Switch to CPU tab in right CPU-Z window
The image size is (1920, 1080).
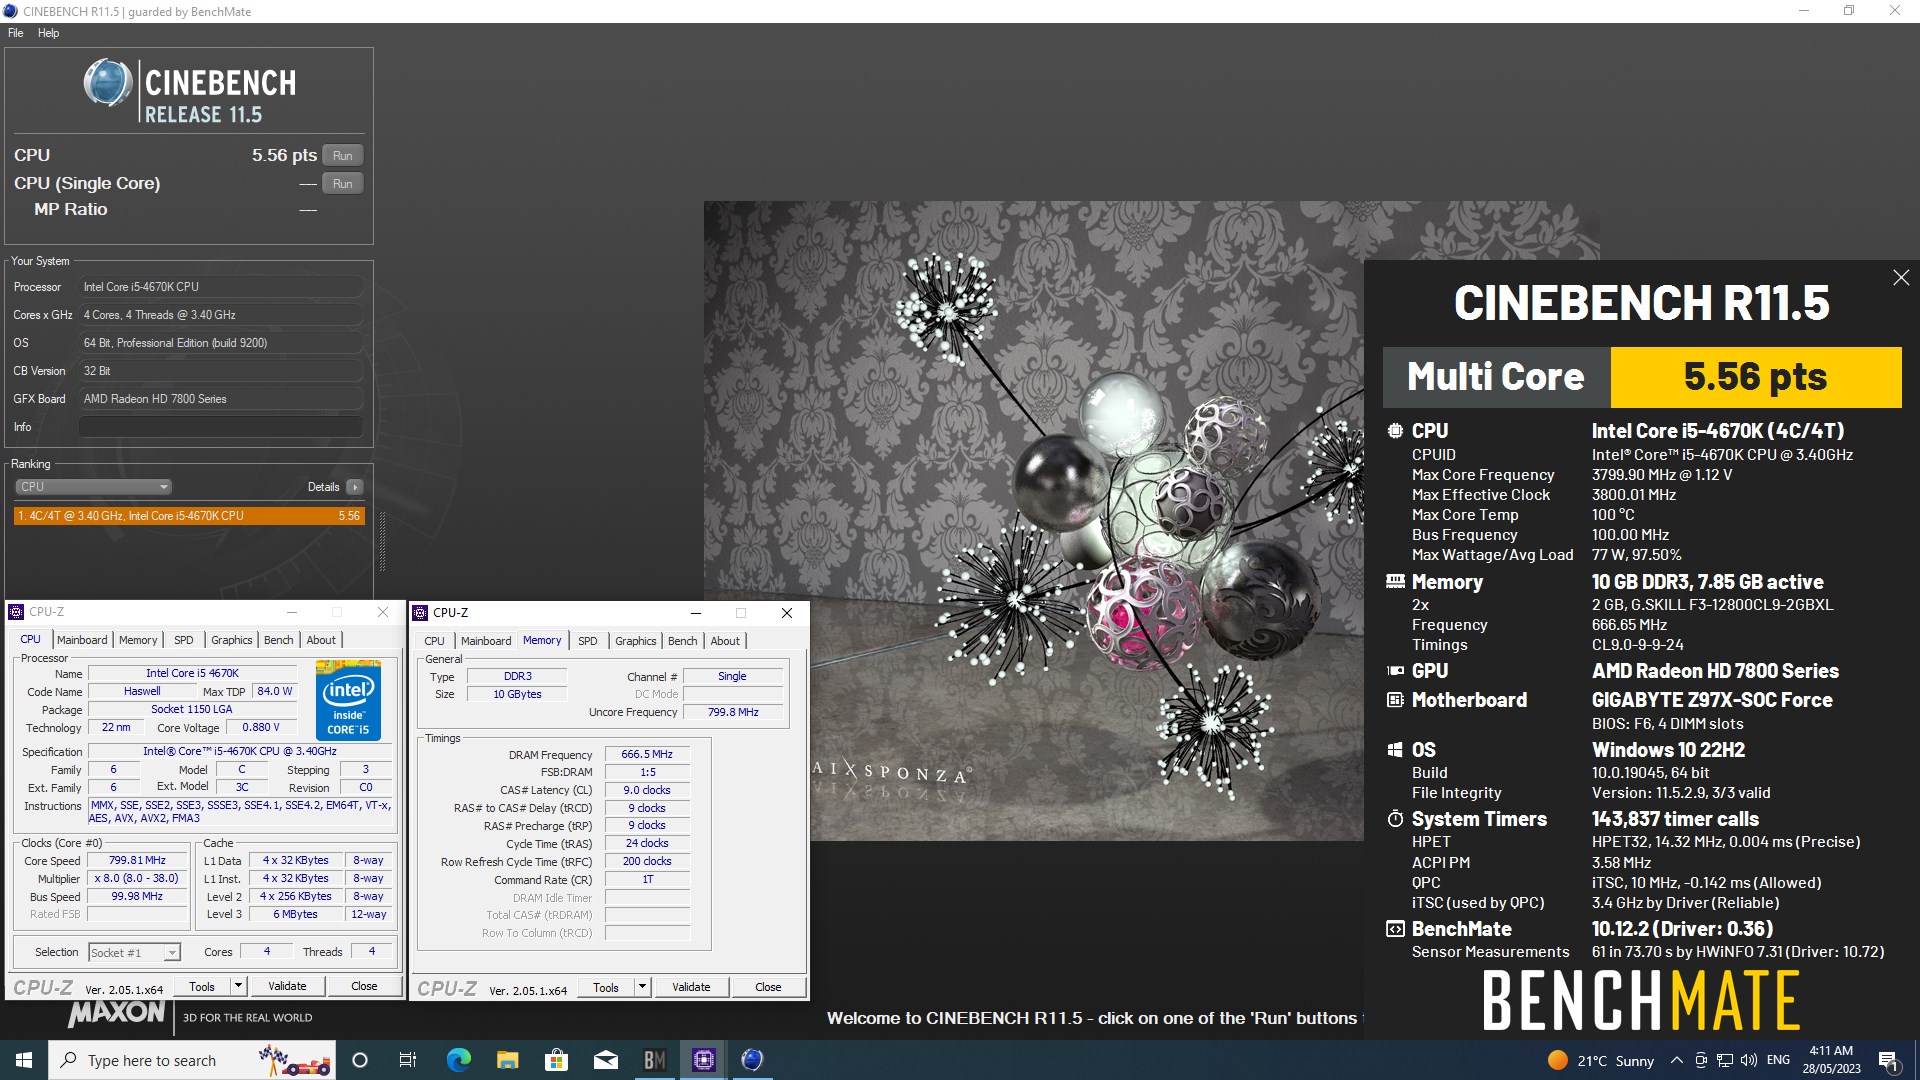pos(434,641)
